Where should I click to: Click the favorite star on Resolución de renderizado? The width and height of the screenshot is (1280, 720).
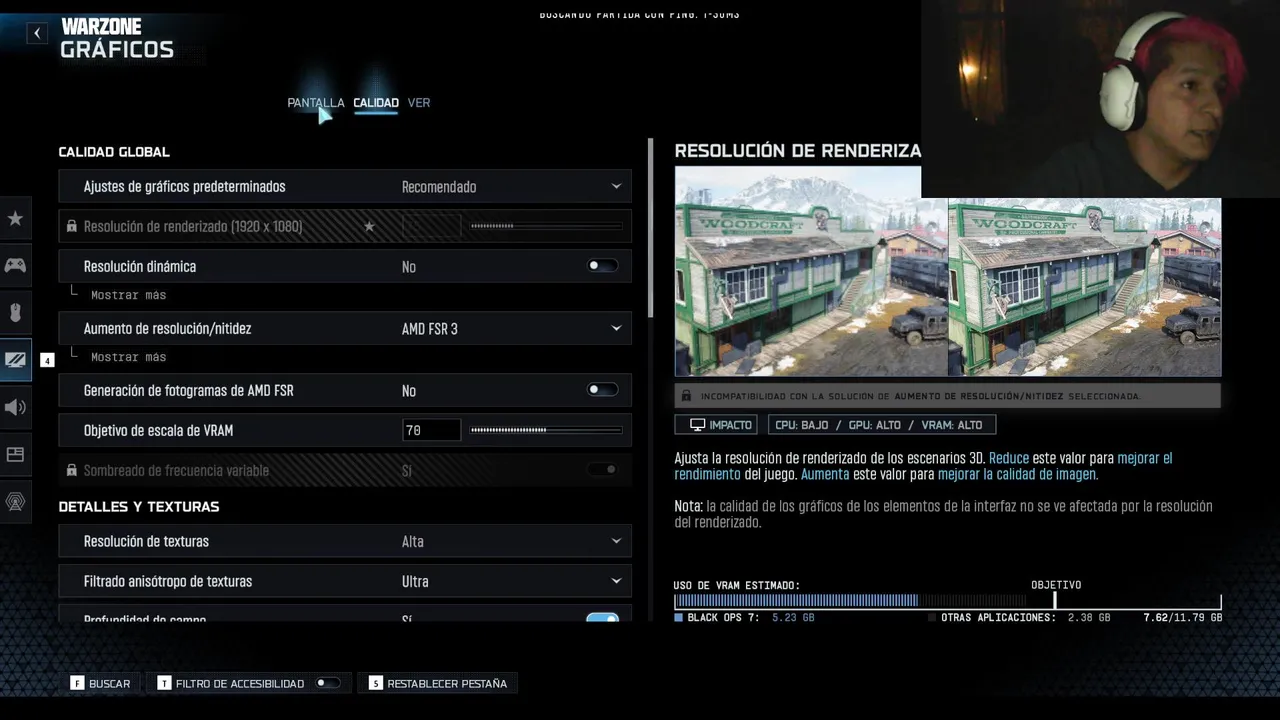(x=369, y=227)
